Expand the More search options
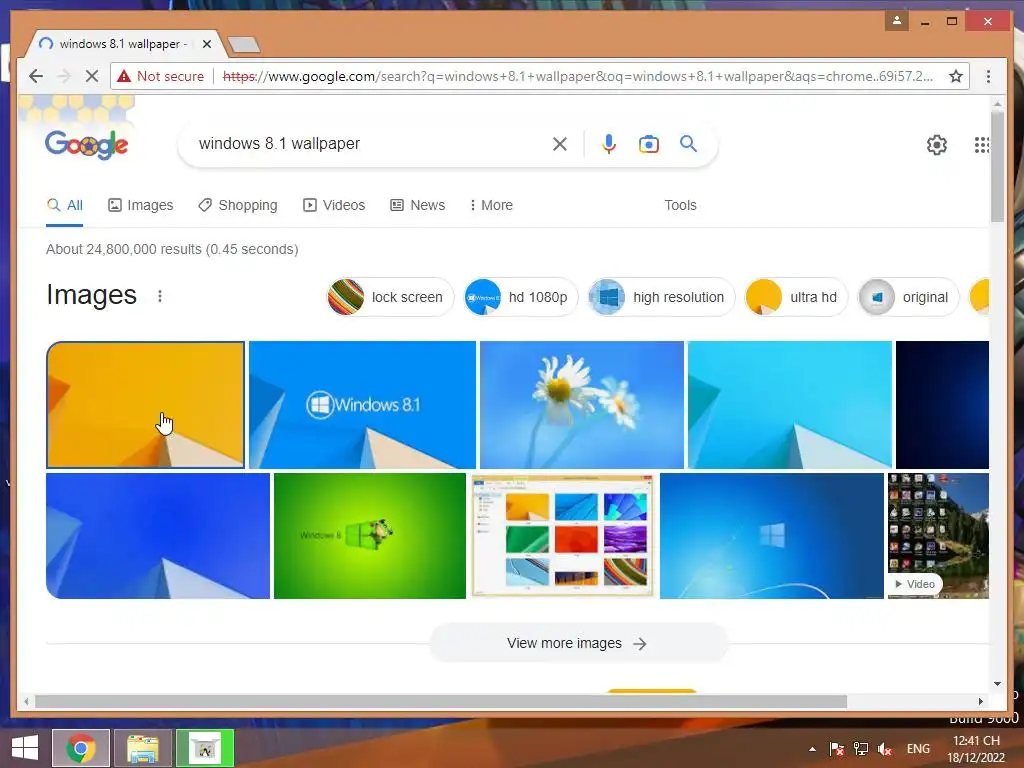The width and height of the screenshot is (1024, 768). [491, 205]
